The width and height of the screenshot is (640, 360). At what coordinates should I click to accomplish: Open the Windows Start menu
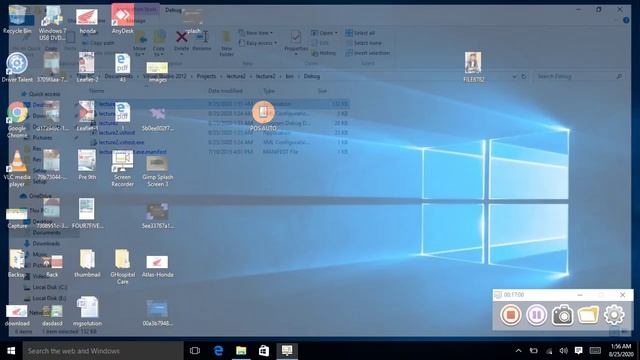click(11, 351)
